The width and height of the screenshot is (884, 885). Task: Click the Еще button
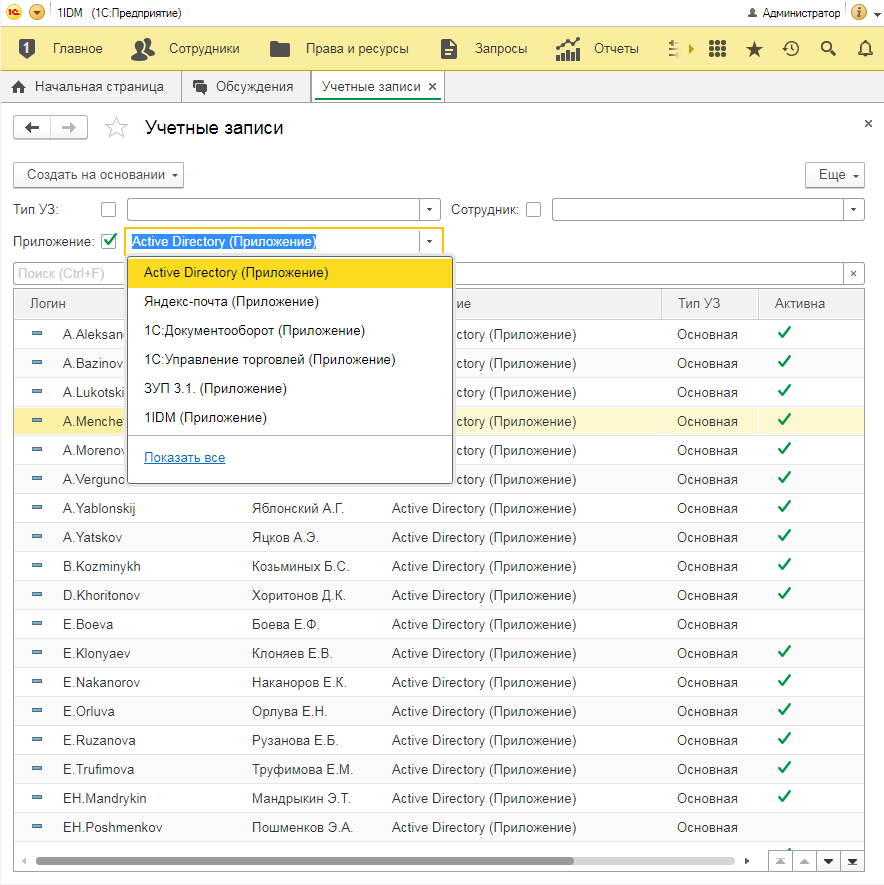pyautogui.click(x=835, y=175)
